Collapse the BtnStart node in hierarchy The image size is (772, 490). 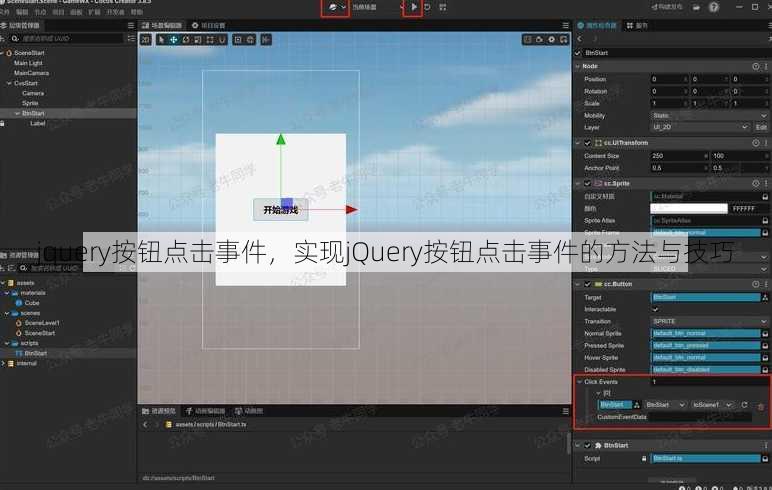[17, 113]
